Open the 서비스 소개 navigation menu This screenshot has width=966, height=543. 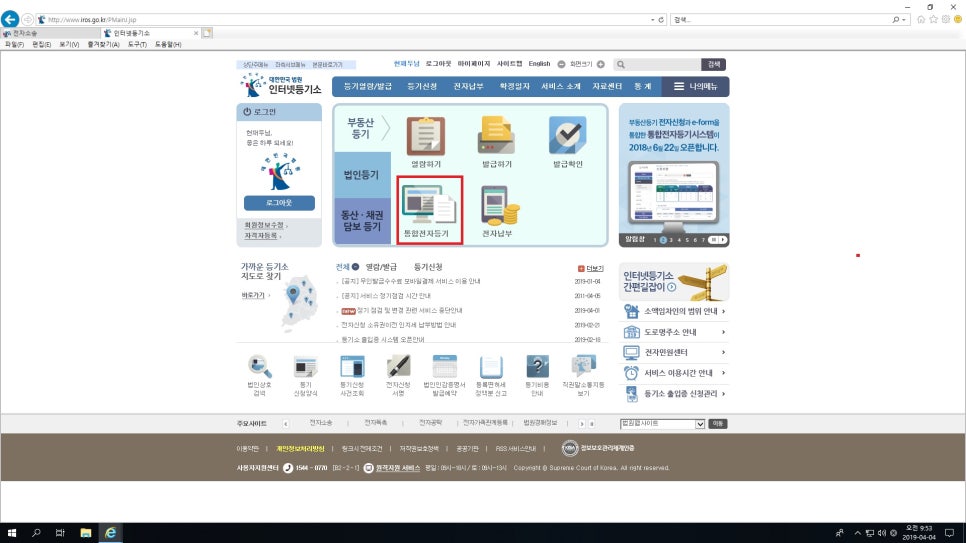click(x=561, y=86)
